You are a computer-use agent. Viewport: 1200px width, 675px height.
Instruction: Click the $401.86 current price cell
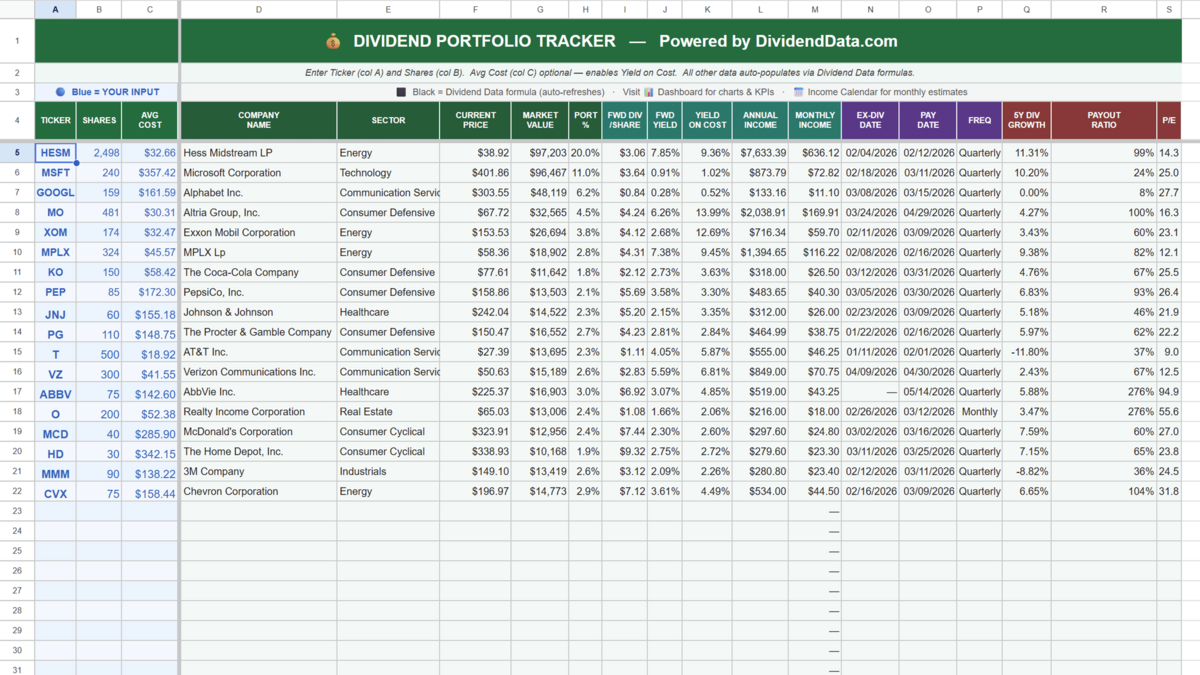[475, 173]
